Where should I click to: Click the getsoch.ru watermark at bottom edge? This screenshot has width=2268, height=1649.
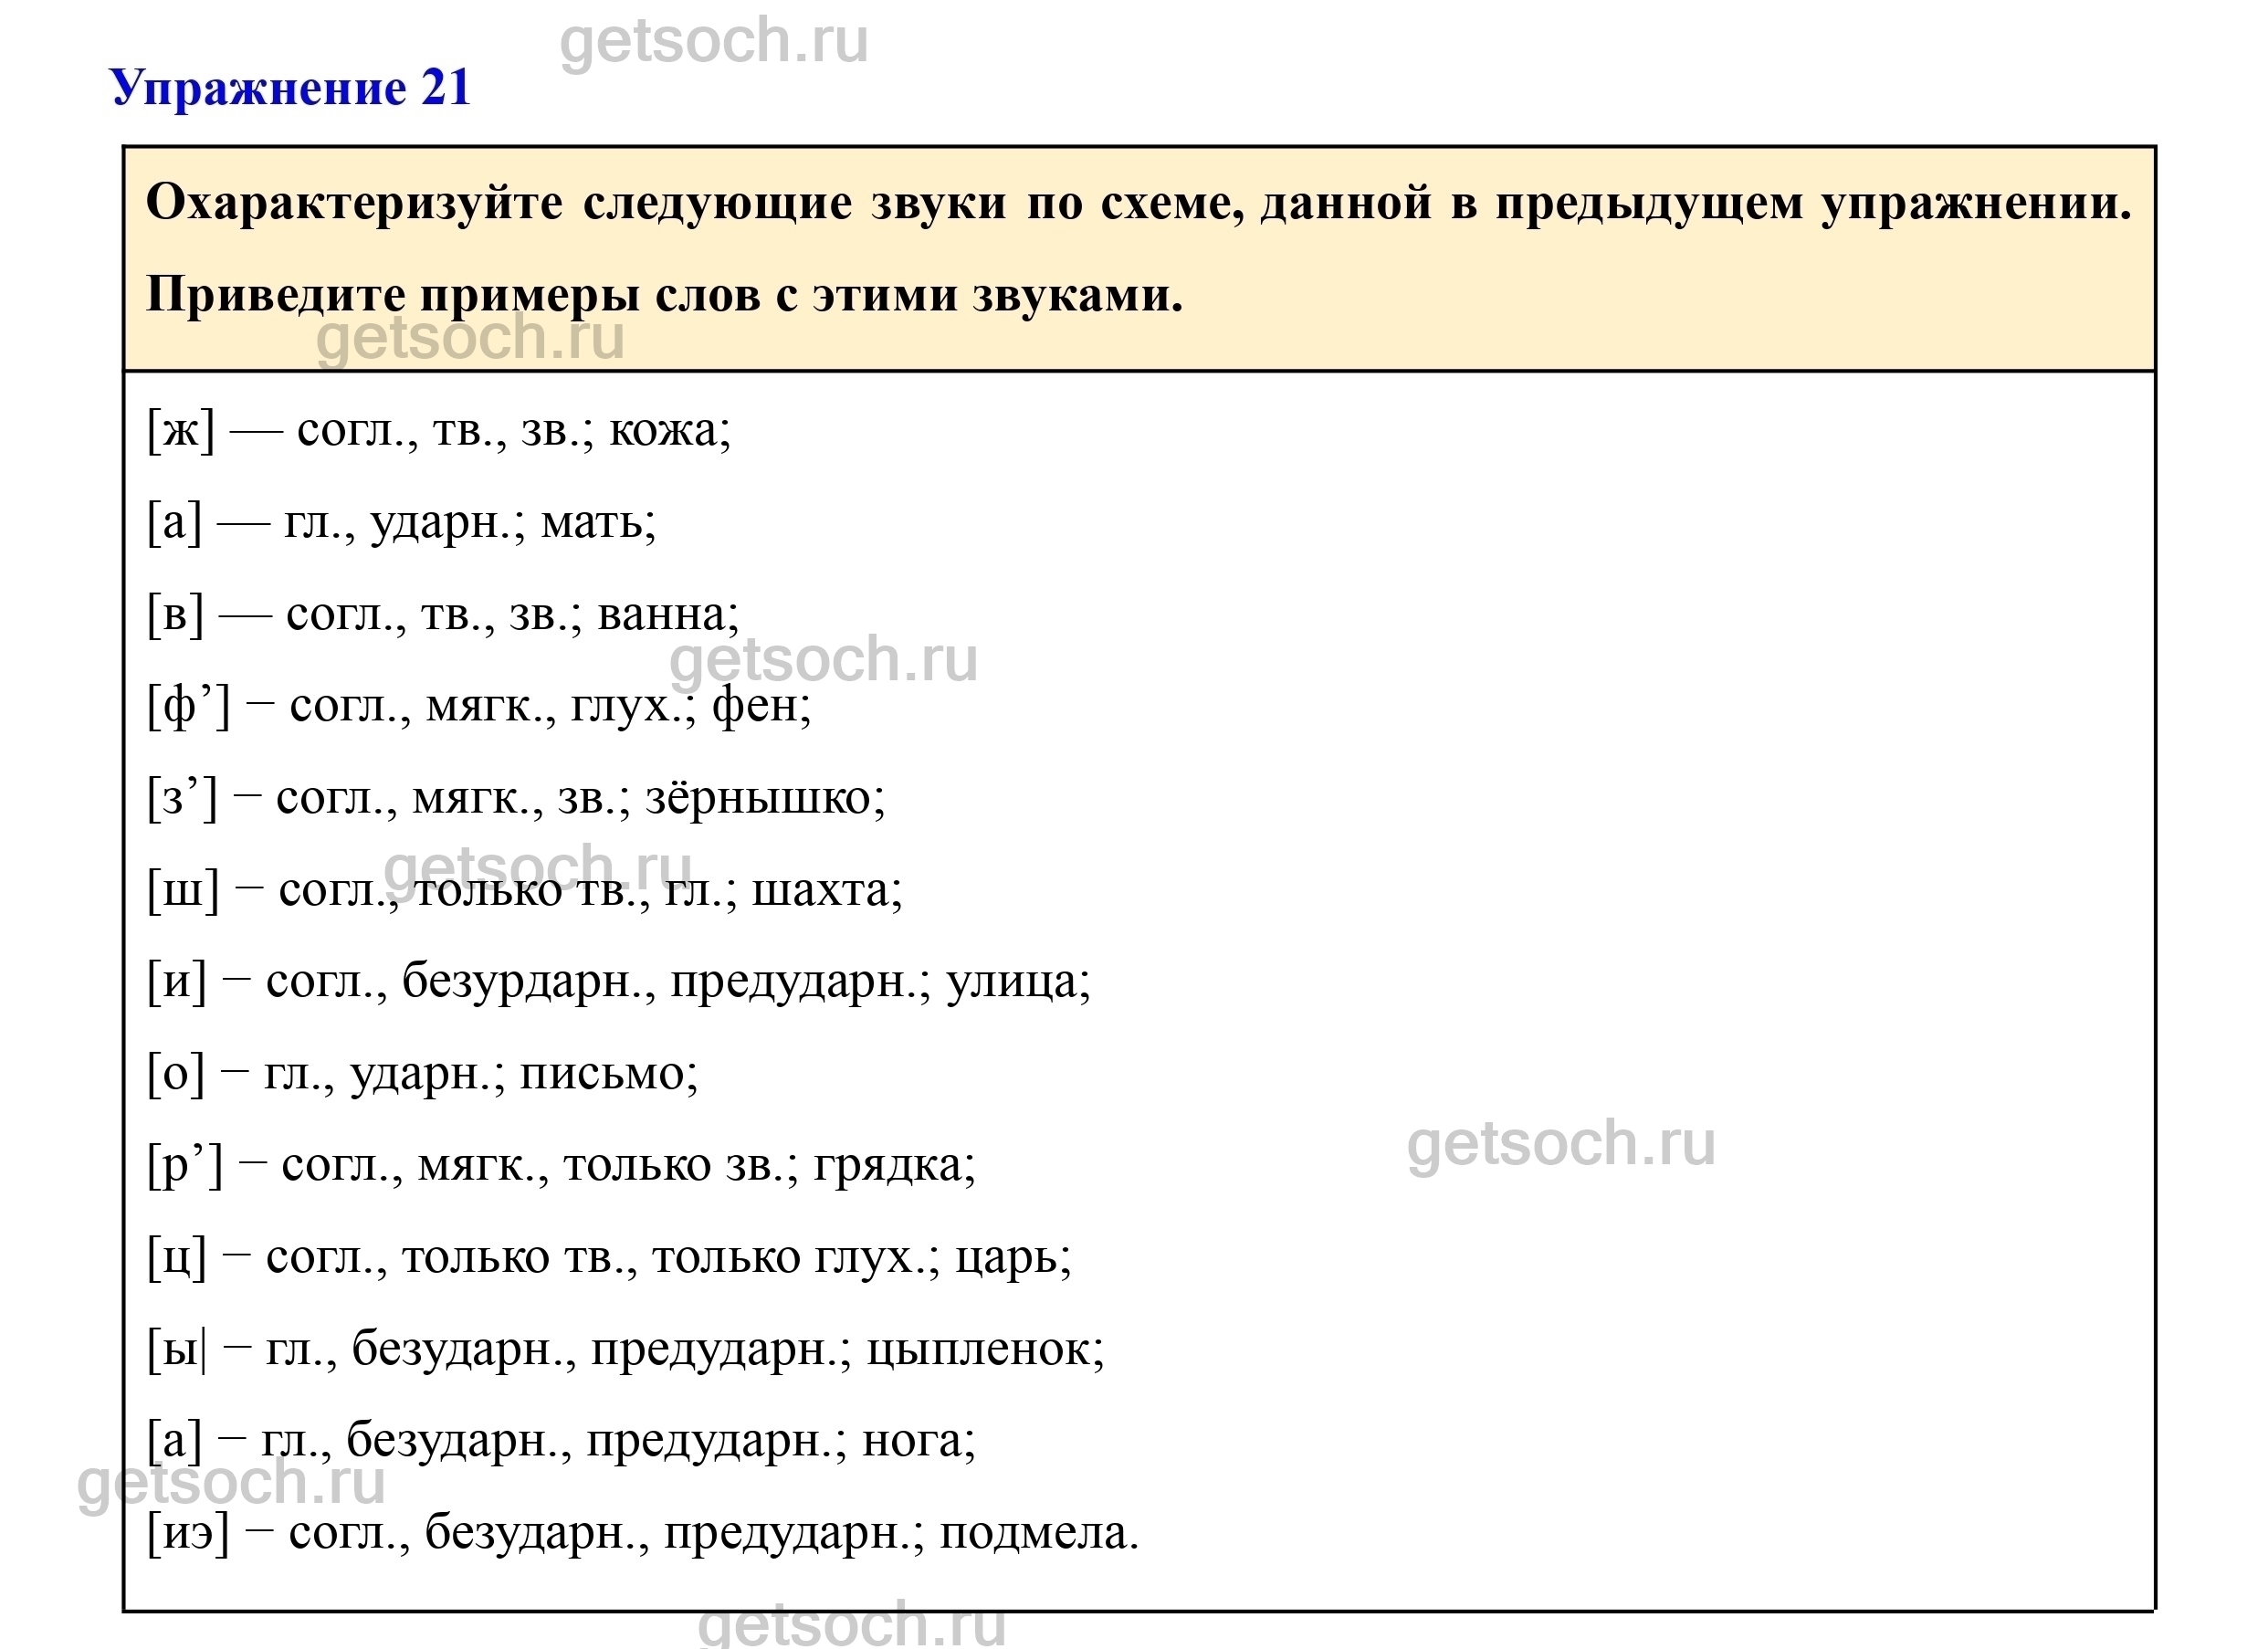pos(851,1625)
